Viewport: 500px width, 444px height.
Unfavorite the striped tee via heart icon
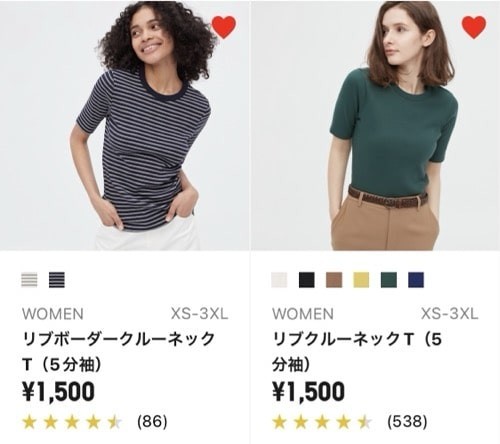click(224, 27)
